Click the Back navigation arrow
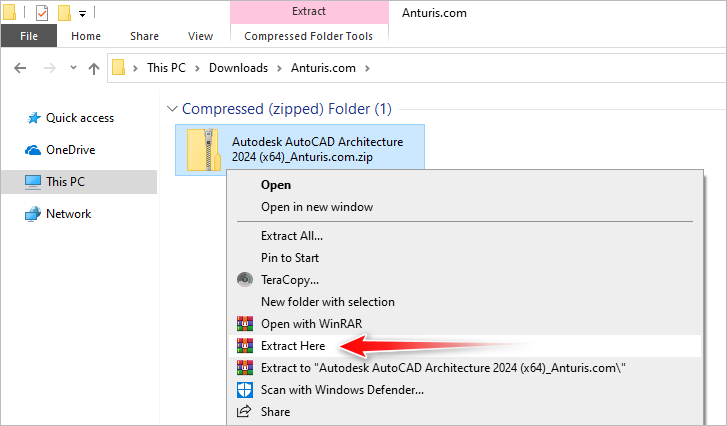The image size is (727, 426). [x=19, y=69]
